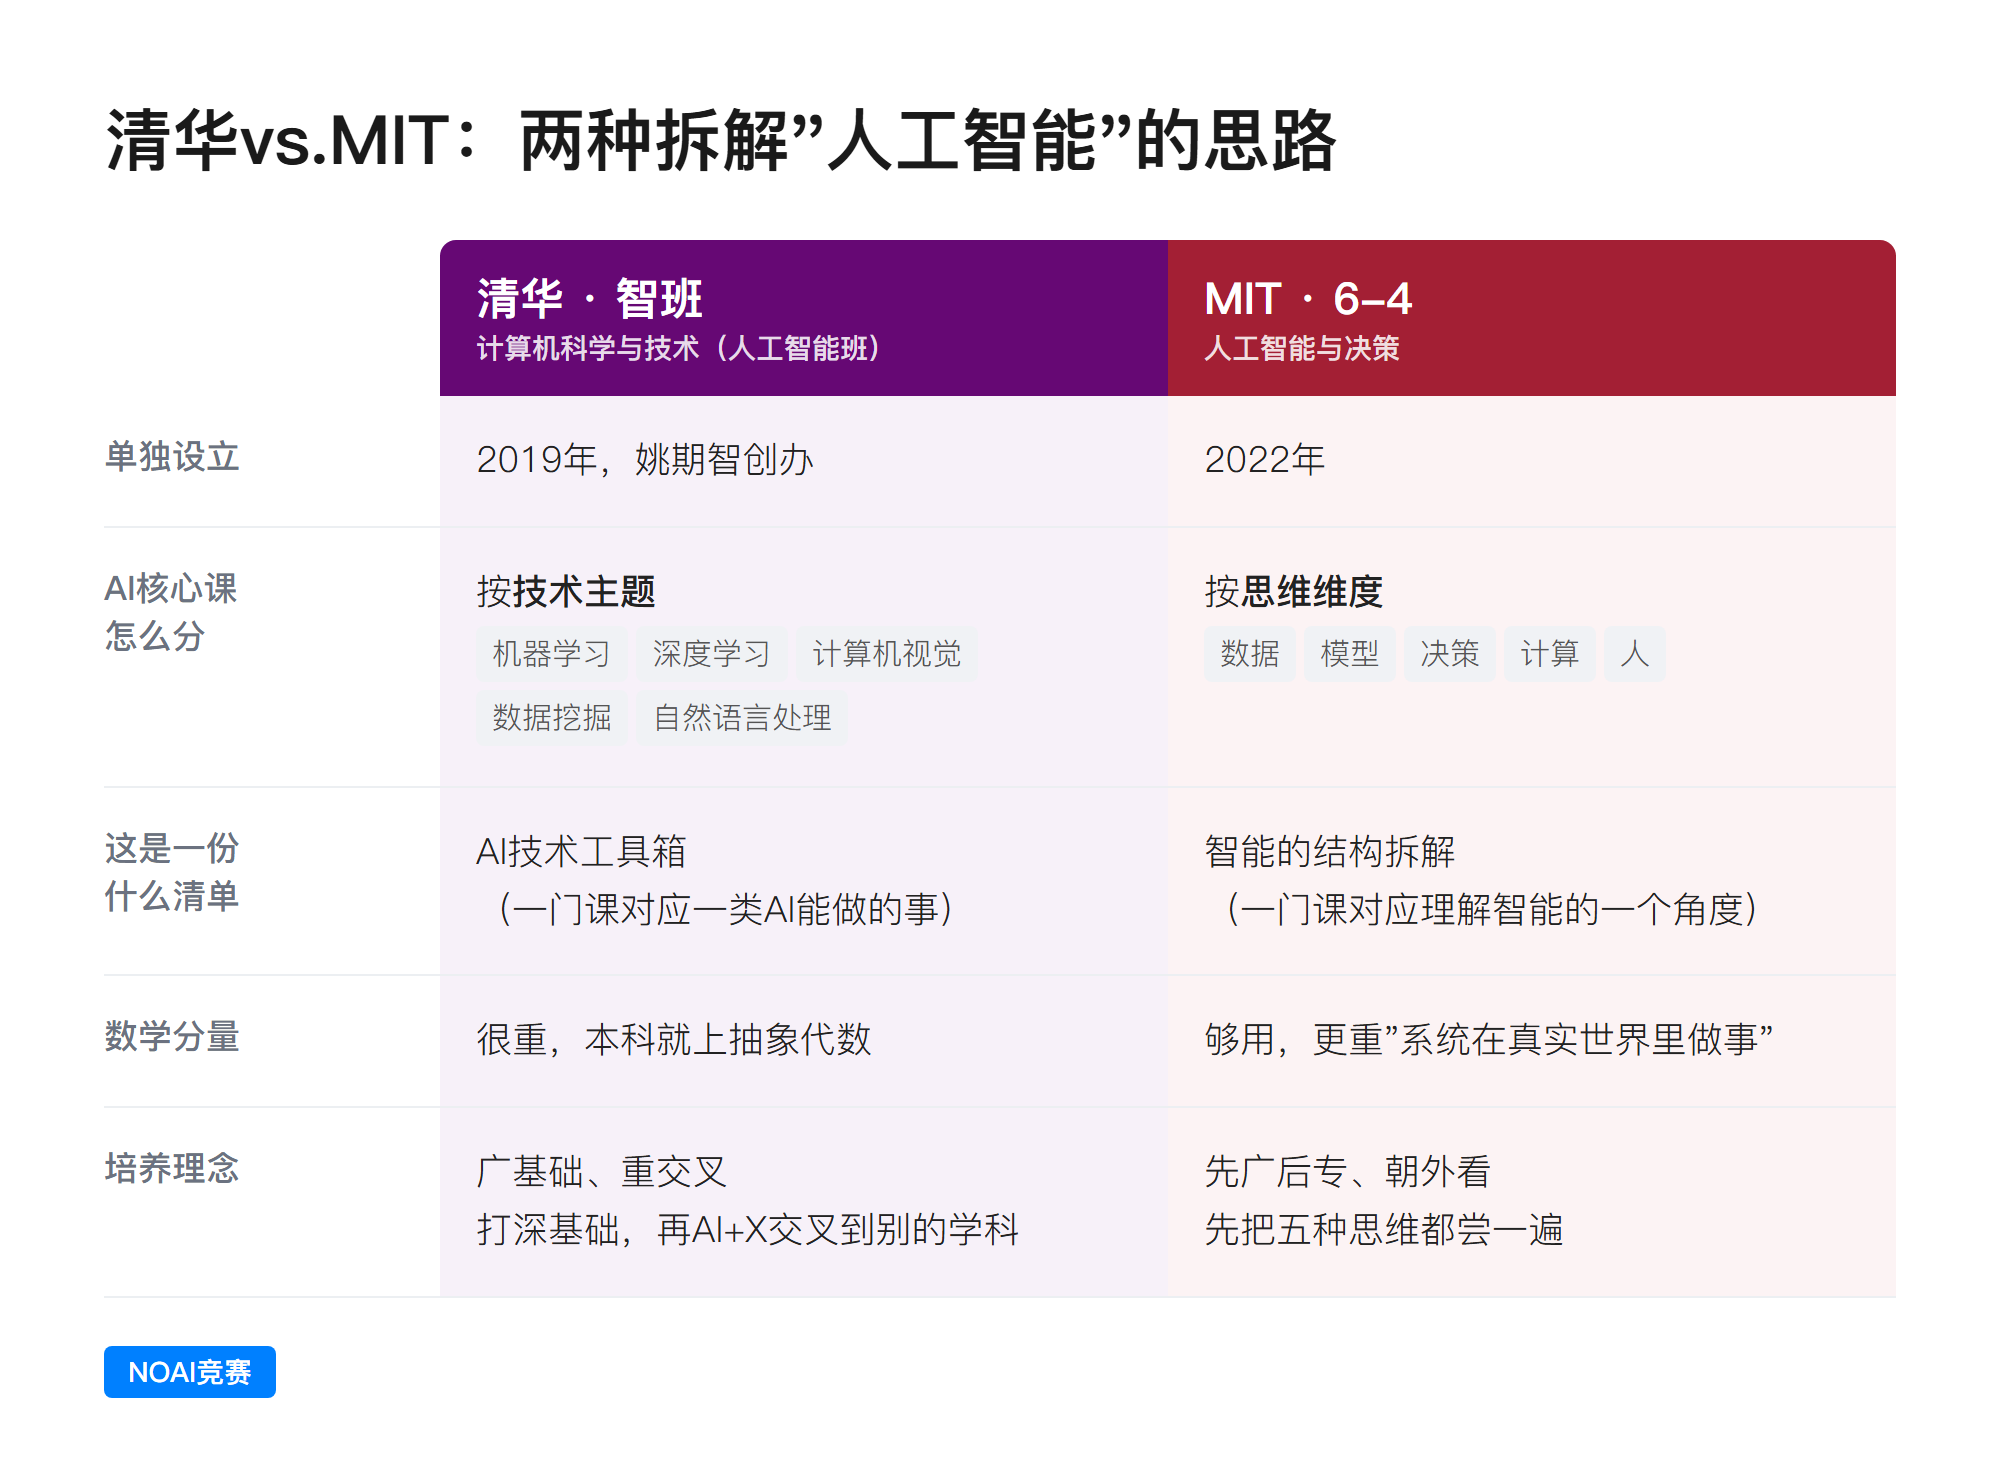Click subtitle 计算机科学与技术（人工智能班）
This screenshot has width=2000, height=1474.
coord(678,348)
